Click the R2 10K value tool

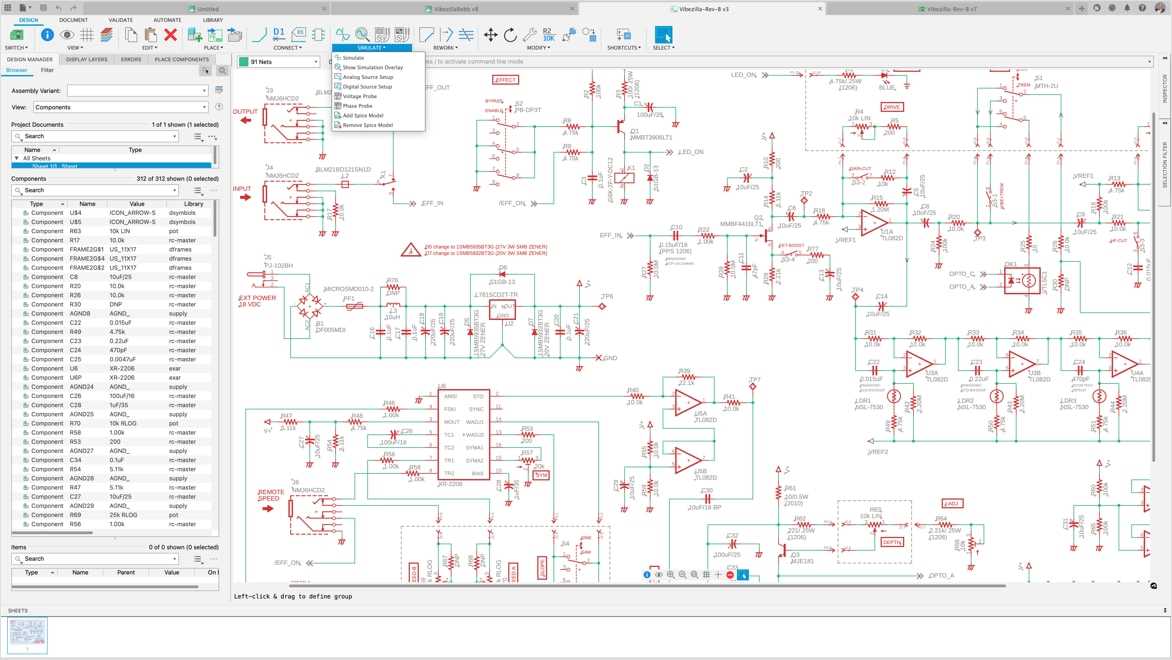(548, 34)
